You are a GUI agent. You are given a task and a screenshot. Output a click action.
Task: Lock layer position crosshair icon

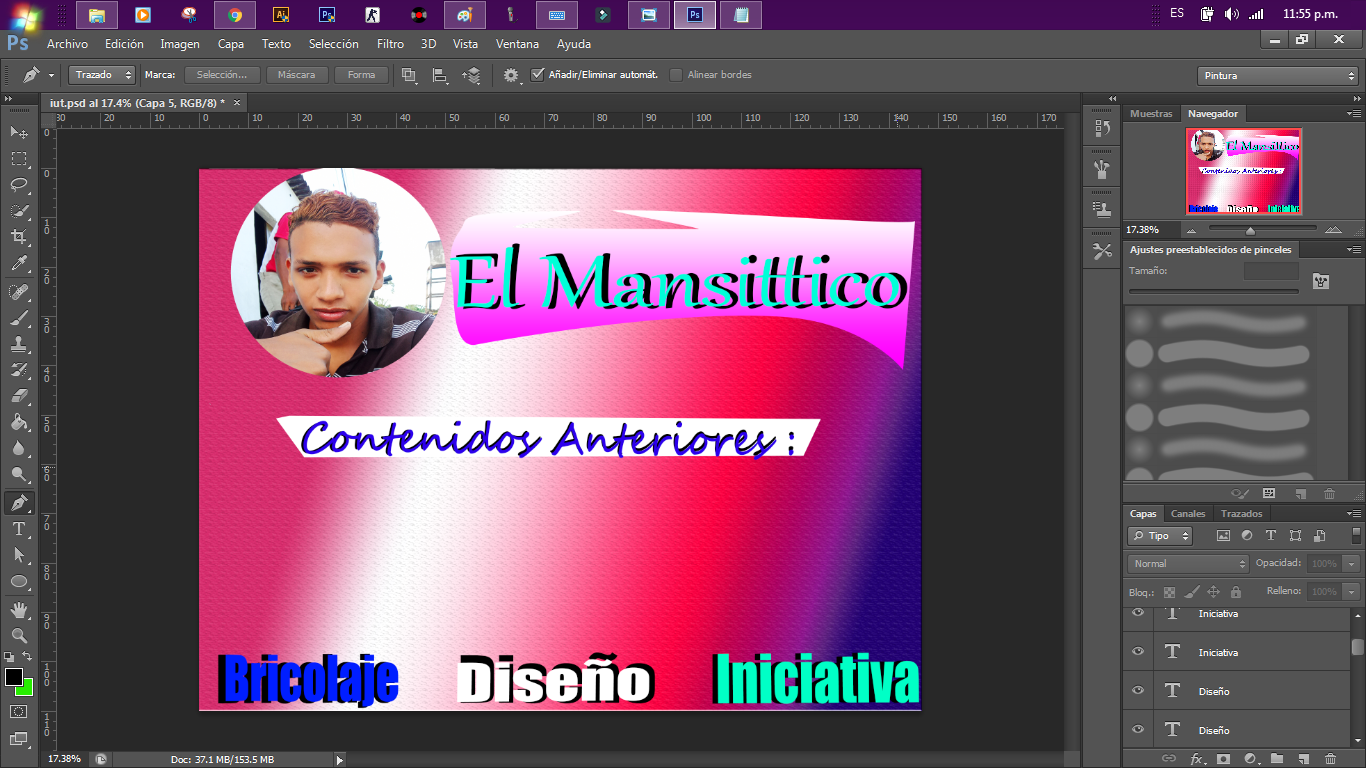[x=1214, y=592]
